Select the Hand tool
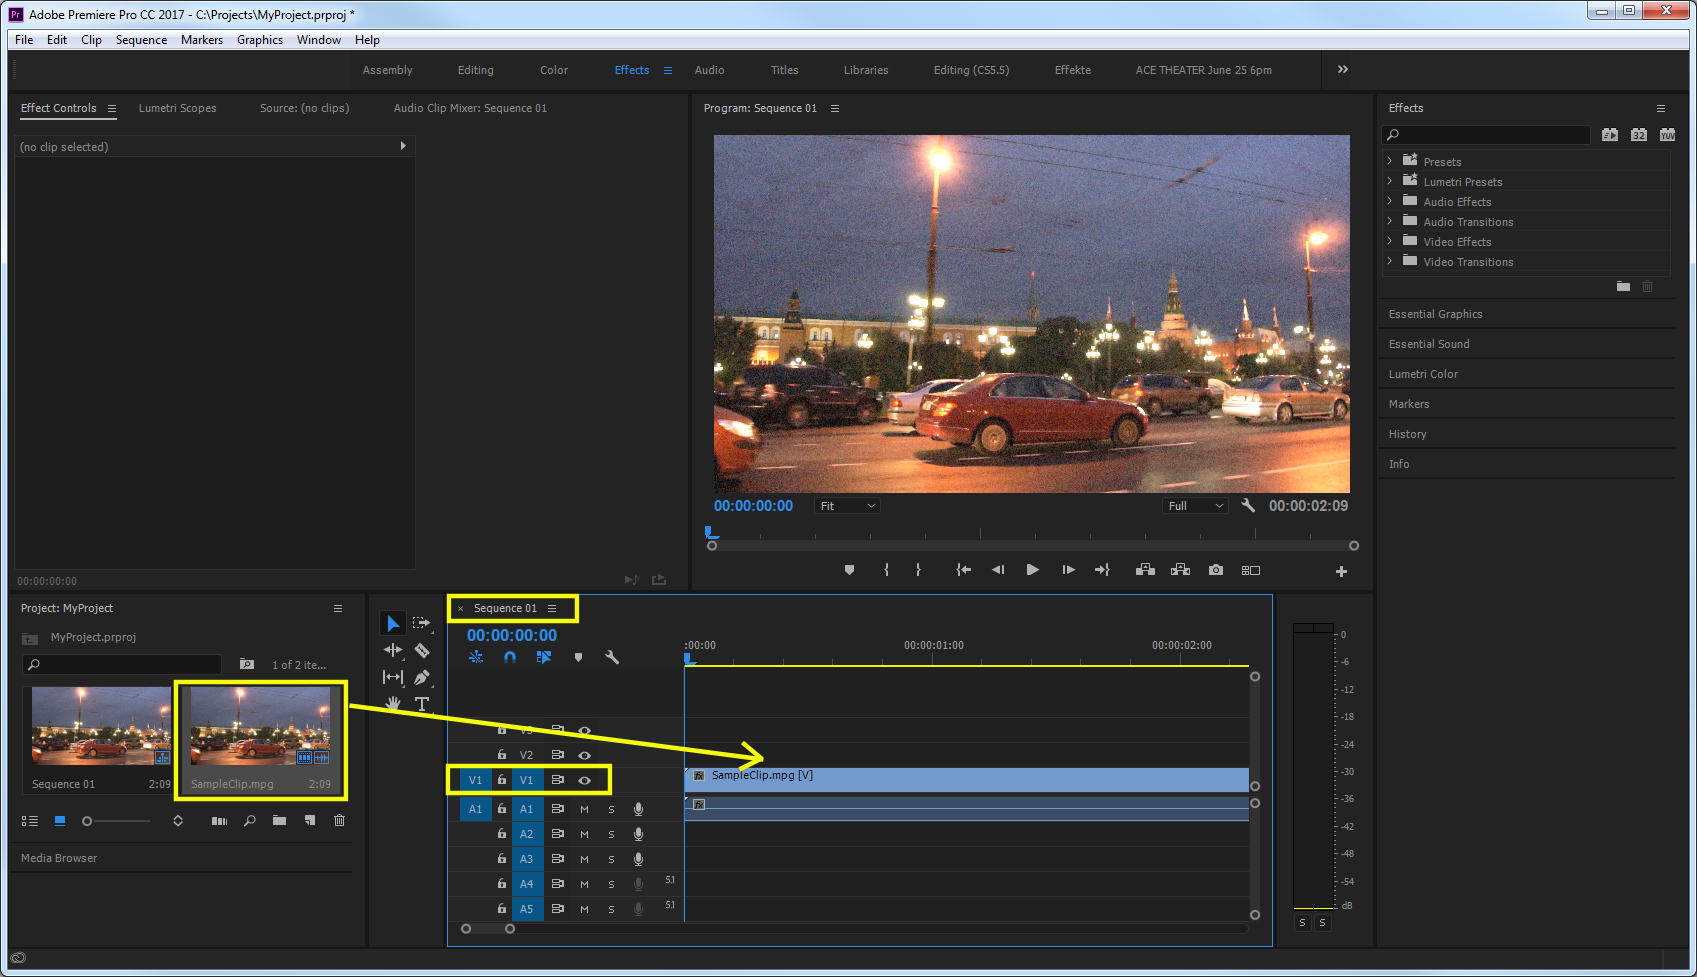Image resolution: width=1697 pixels, height=977 pixels. tap(393, 704)
